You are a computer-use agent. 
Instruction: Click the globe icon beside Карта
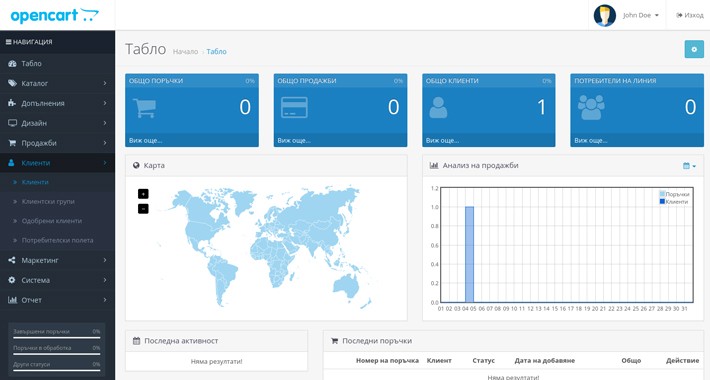(x=136, y=166)
